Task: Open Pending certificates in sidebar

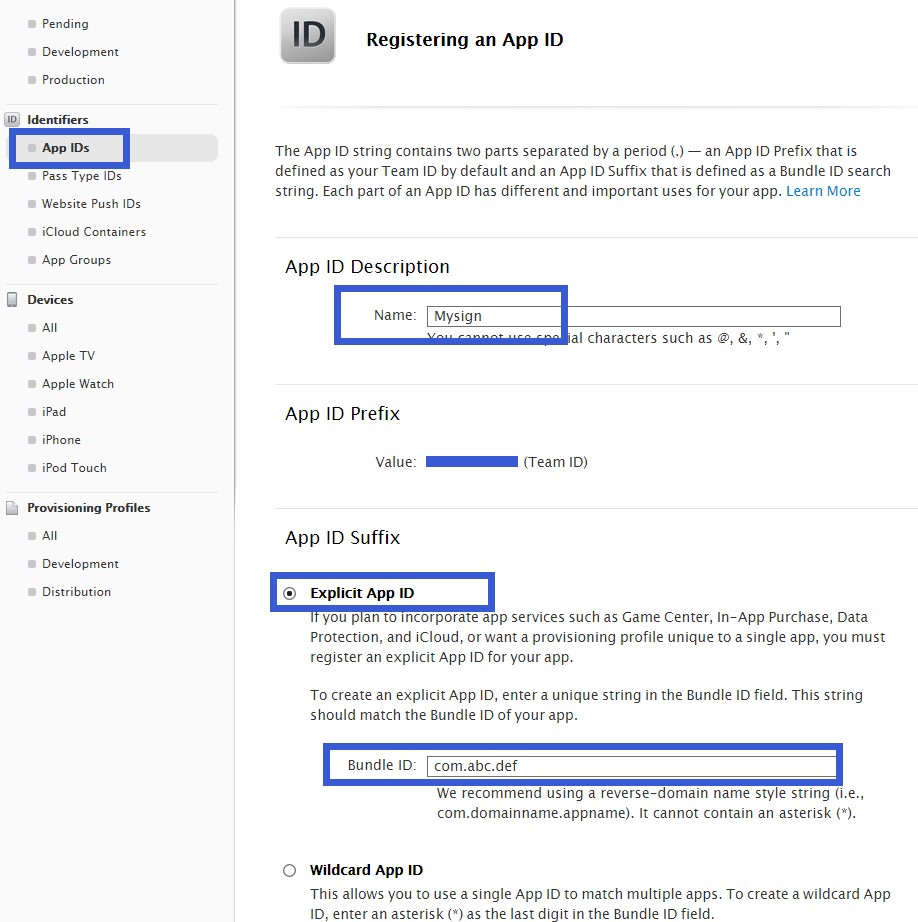Action: [x=65, y=24]
